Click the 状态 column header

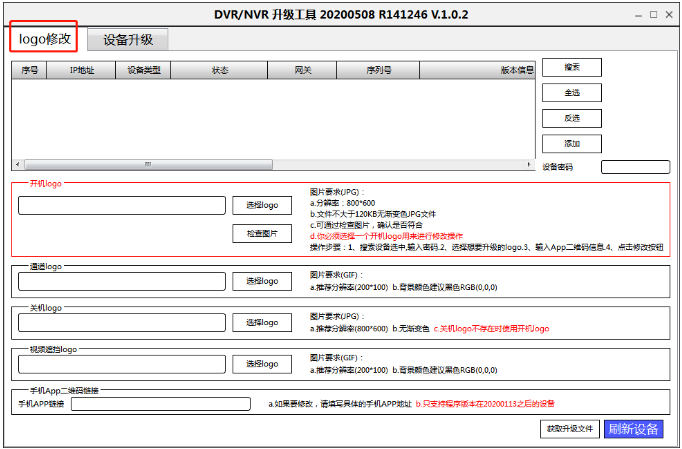coord(219,70)
